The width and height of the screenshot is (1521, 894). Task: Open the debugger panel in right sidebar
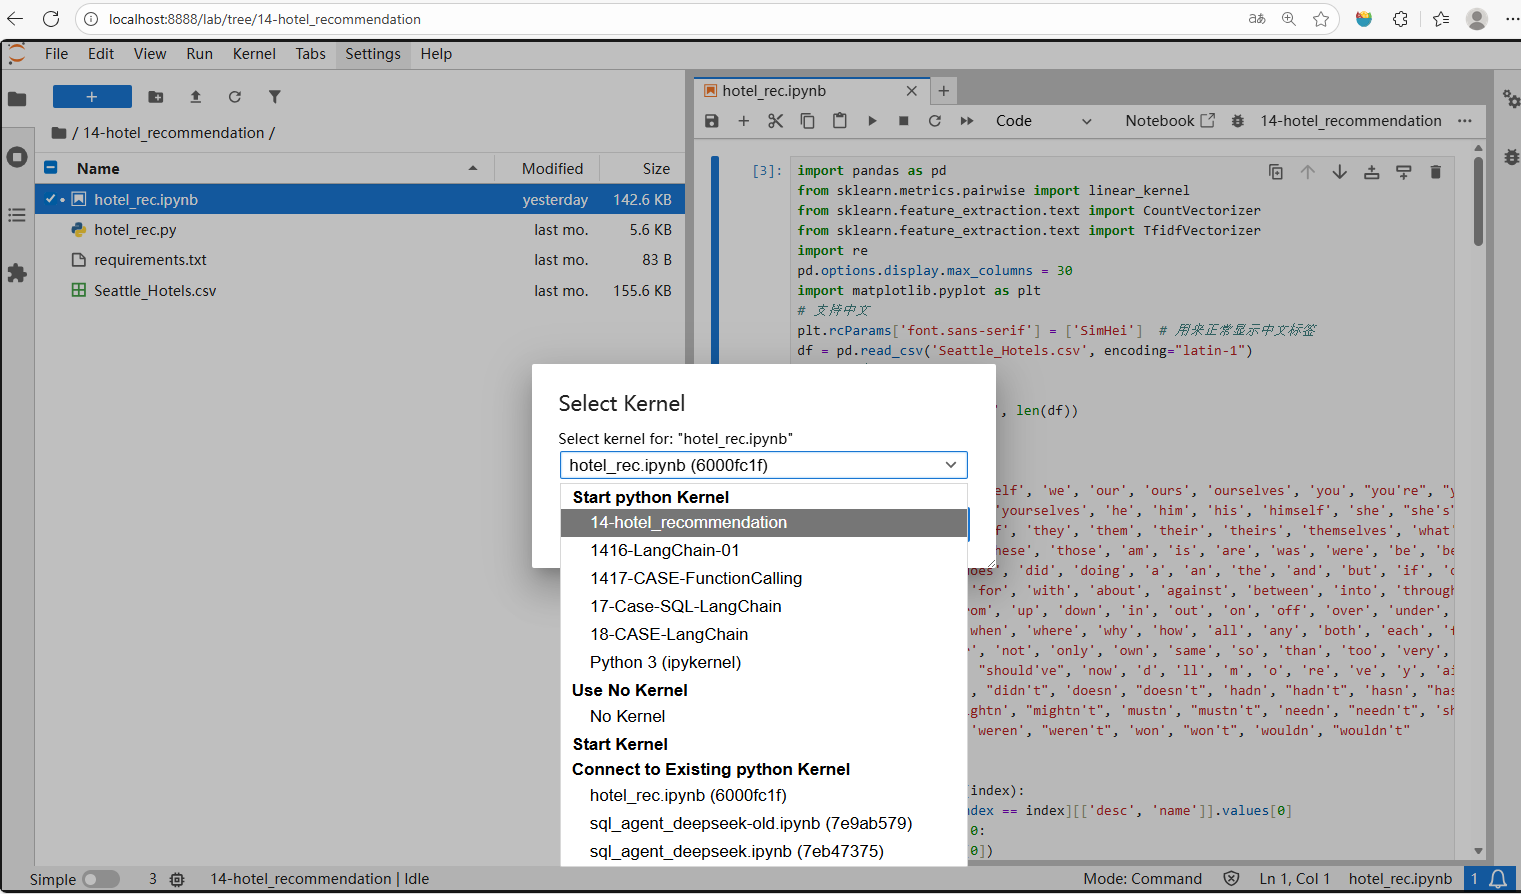click(1510, 157)
